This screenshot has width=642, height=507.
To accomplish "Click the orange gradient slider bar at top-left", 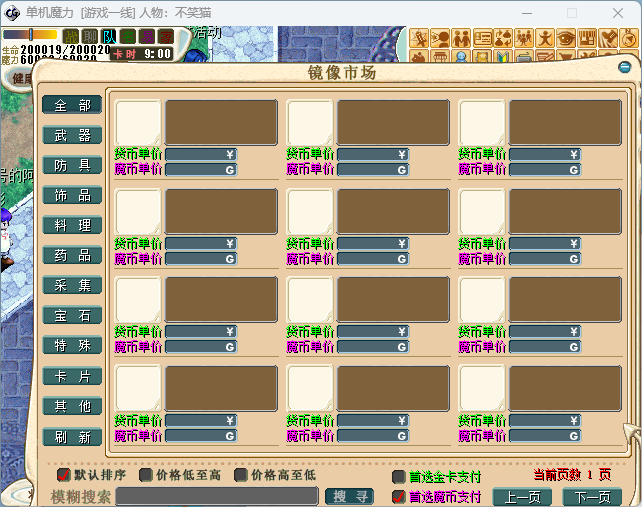I will coord(30,35).
